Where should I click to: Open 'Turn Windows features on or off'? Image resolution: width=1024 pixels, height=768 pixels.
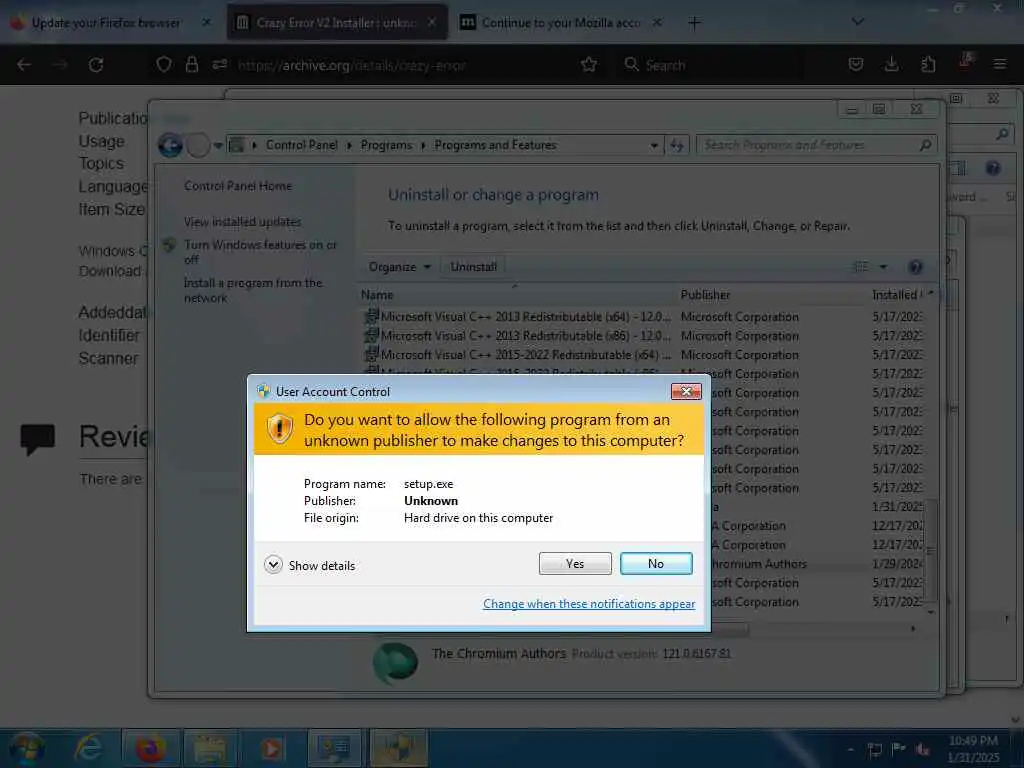coord(260,252)
